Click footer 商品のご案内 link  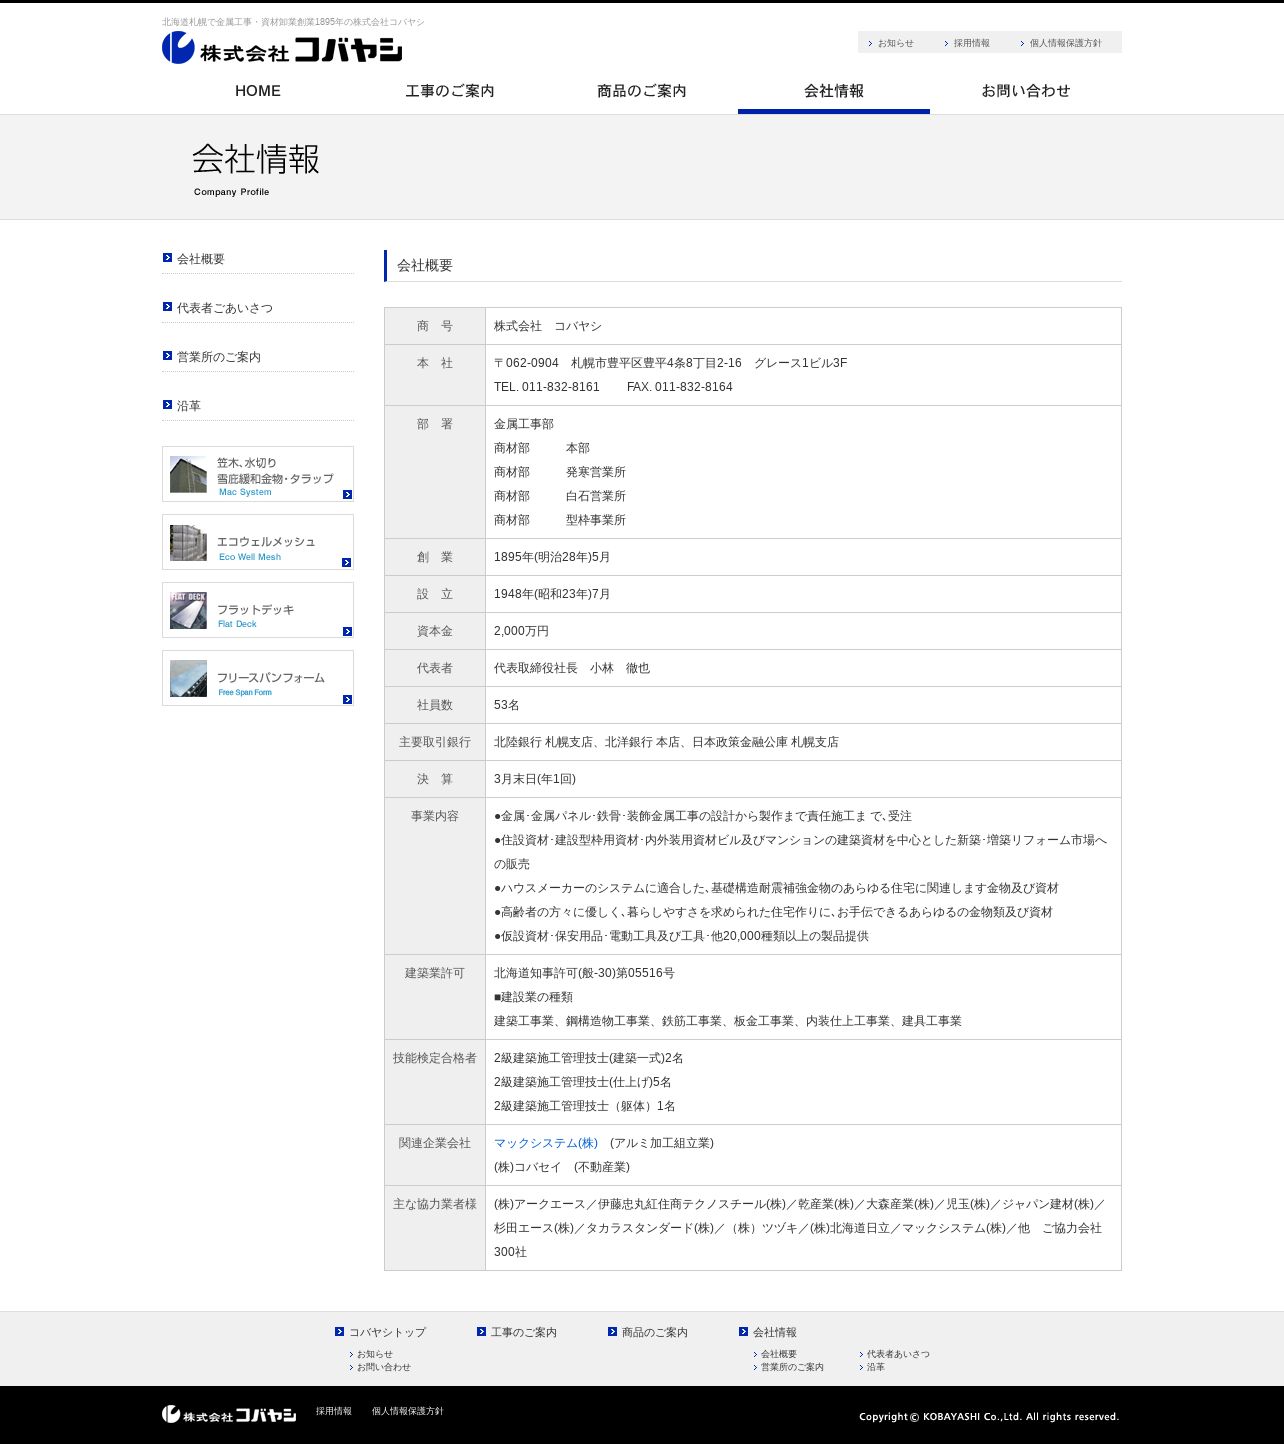655,1332
